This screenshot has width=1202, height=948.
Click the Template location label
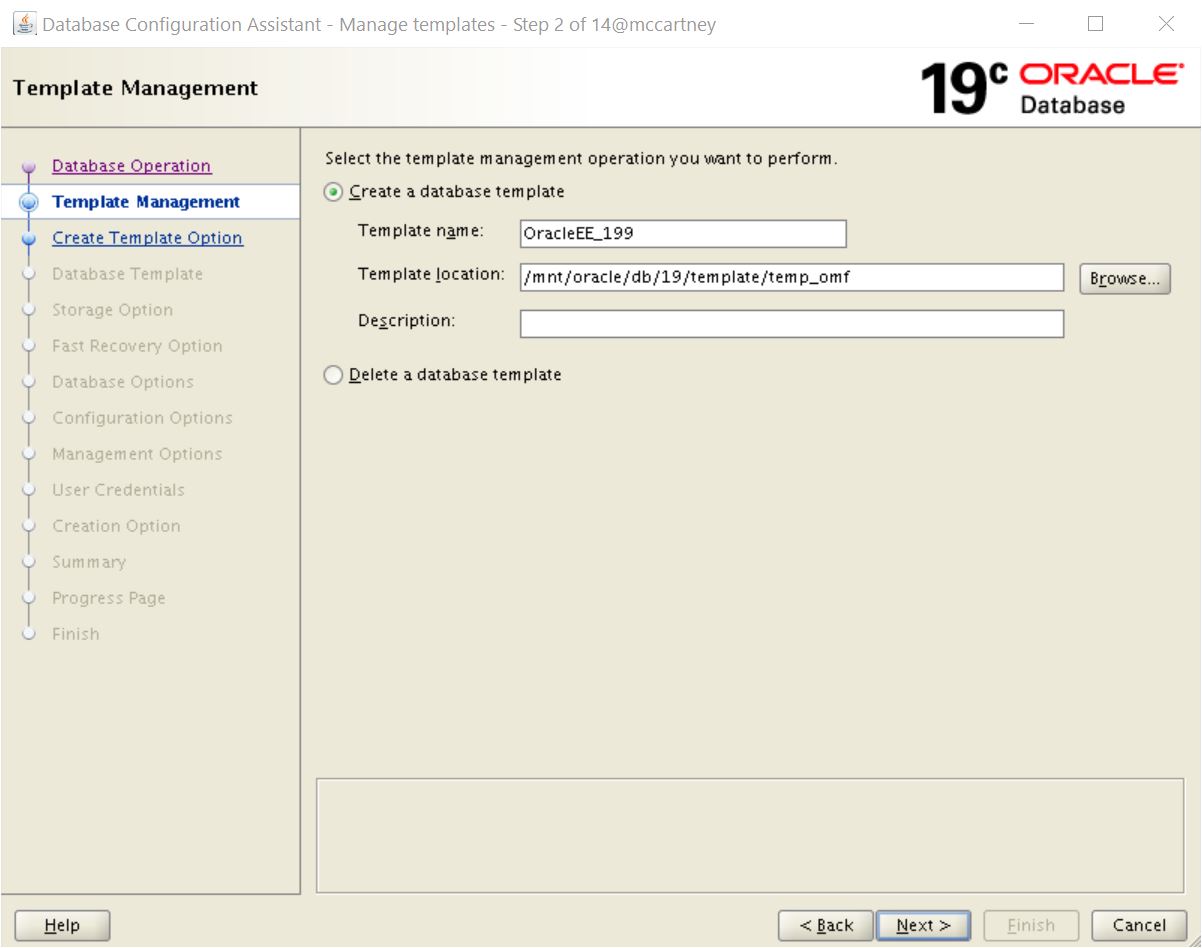[431, 273]
